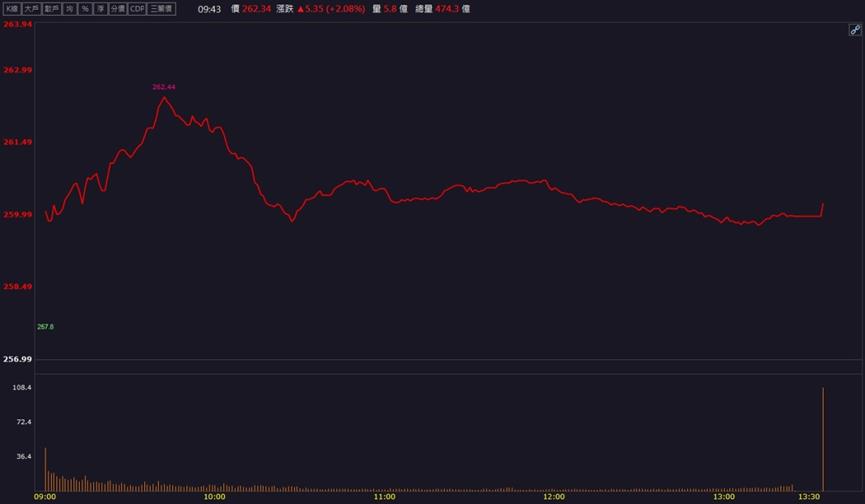Click the 09:43 time readout in header

tap(210, 9)
